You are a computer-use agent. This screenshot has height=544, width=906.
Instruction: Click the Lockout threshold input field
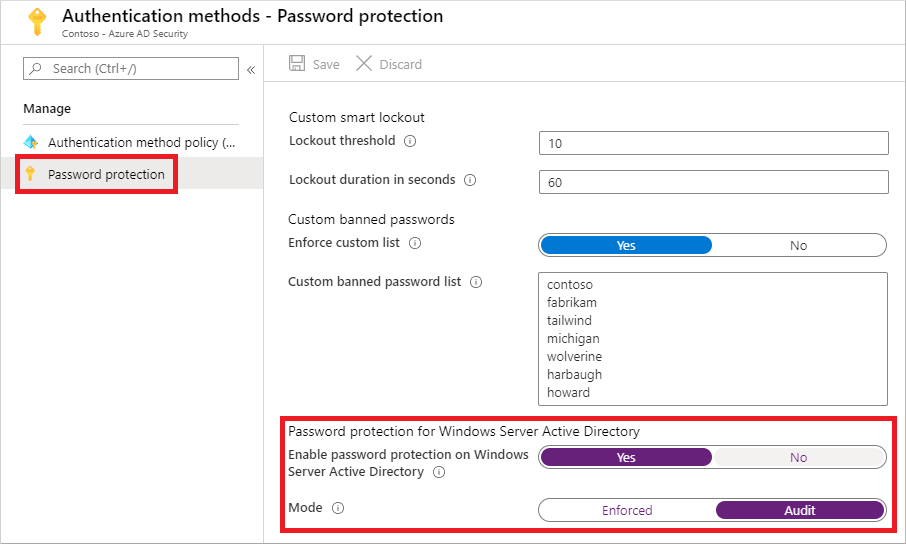(713, 143)
